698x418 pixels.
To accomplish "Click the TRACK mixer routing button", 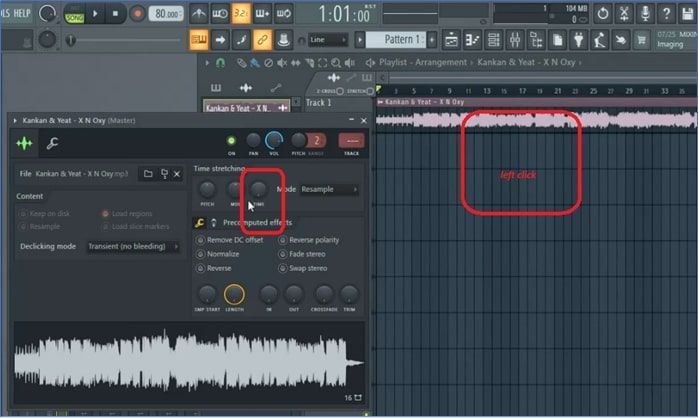I will click(x=351, y=141).
